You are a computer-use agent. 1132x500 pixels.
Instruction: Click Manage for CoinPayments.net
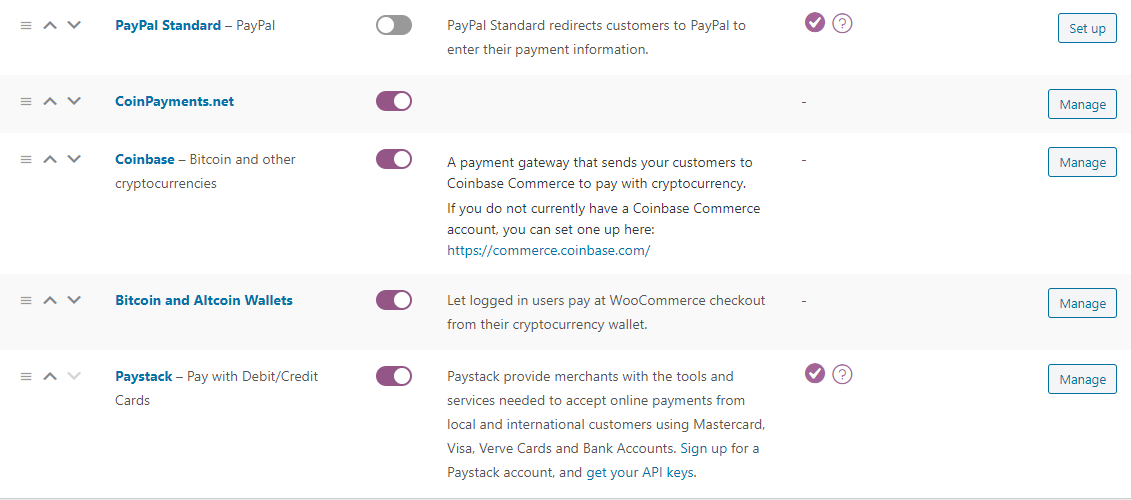(x=1082, y=105)
